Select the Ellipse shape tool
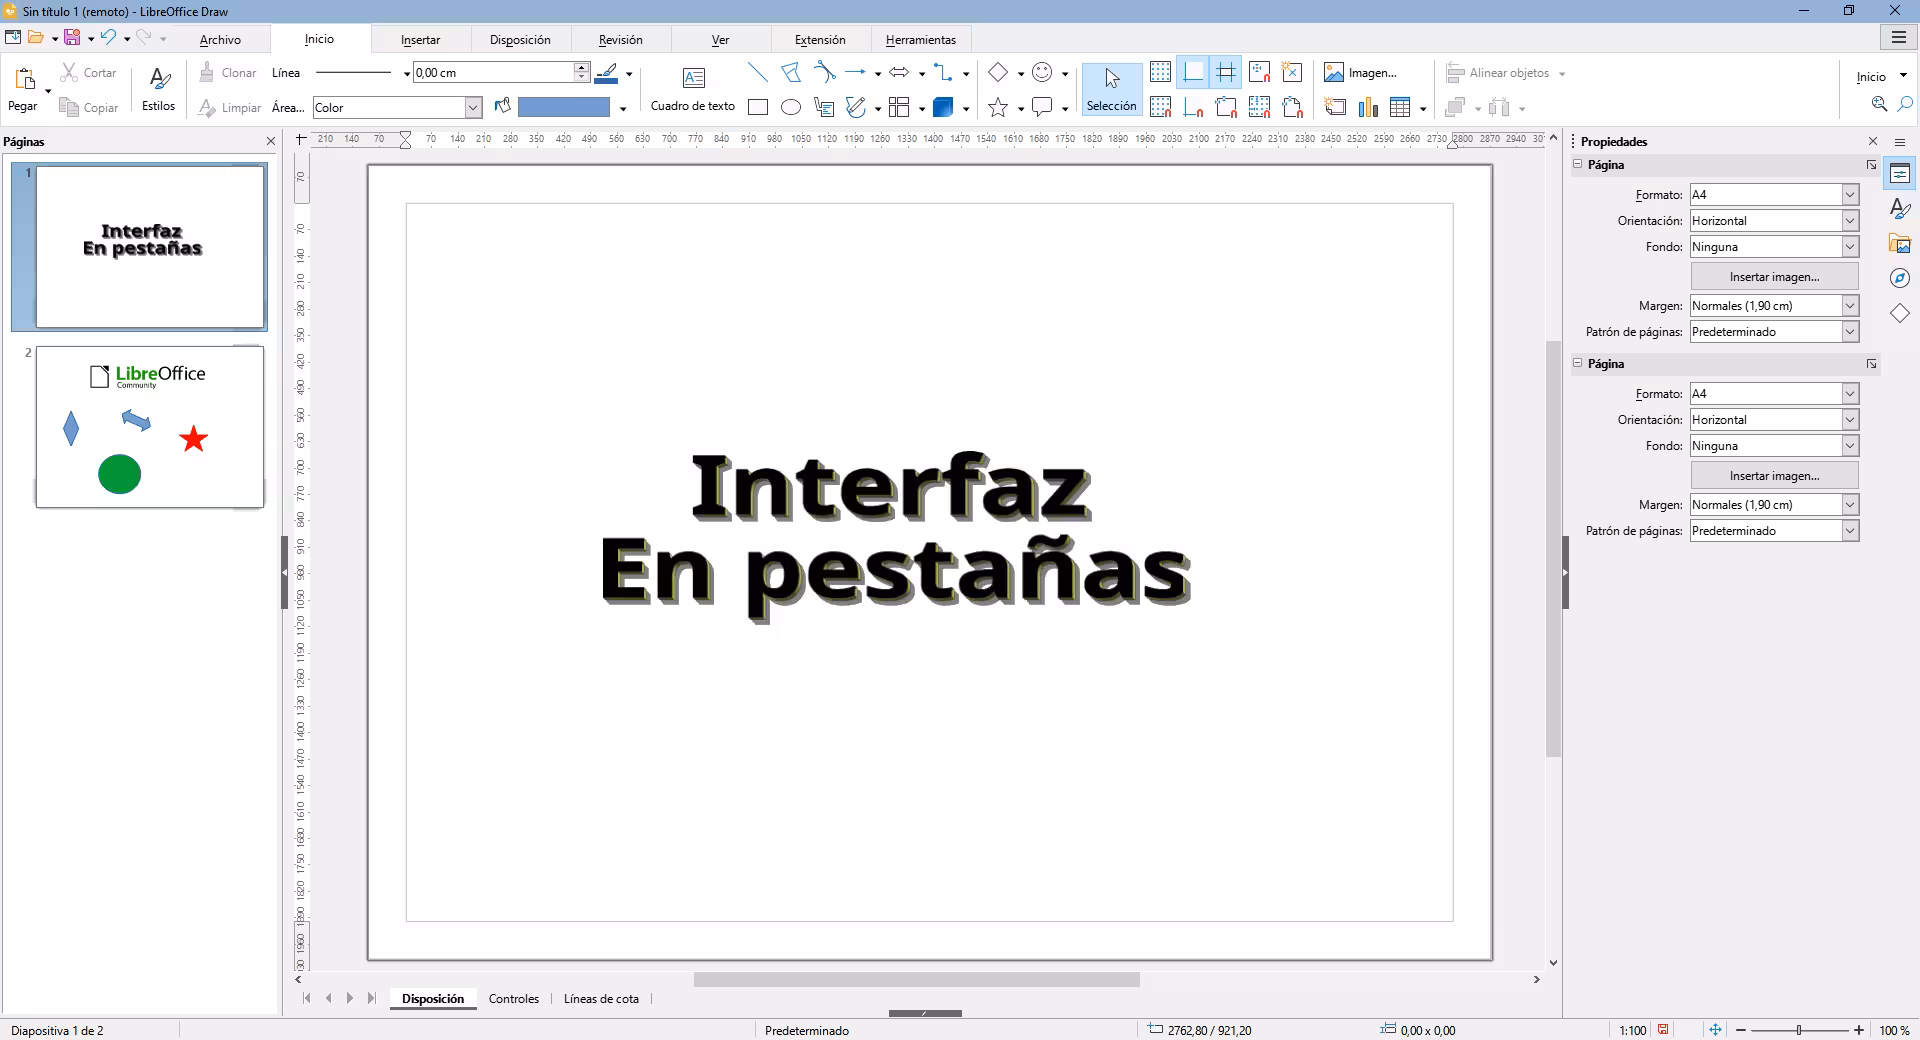 coord(791,108)
